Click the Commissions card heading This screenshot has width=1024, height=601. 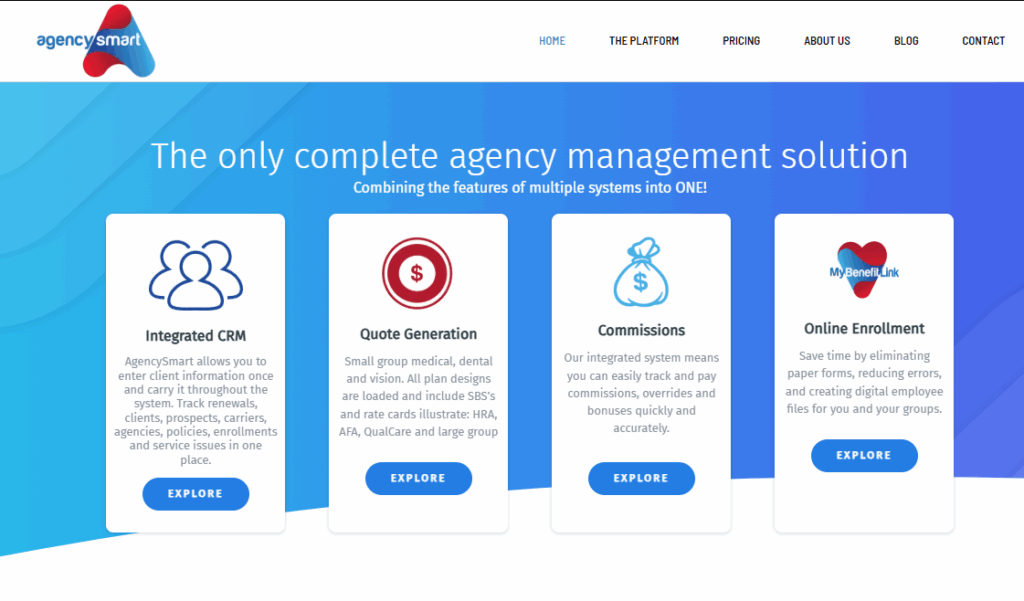[x=641, y=329]
